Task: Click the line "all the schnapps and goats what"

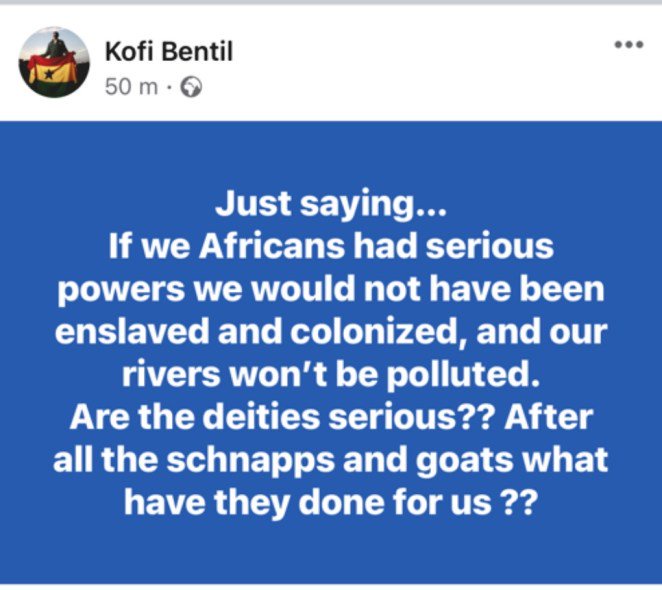Action: 330,456
